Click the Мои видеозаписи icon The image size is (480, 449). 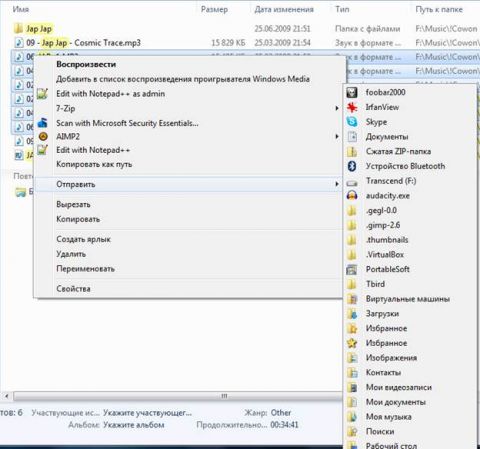pos(352,387)
